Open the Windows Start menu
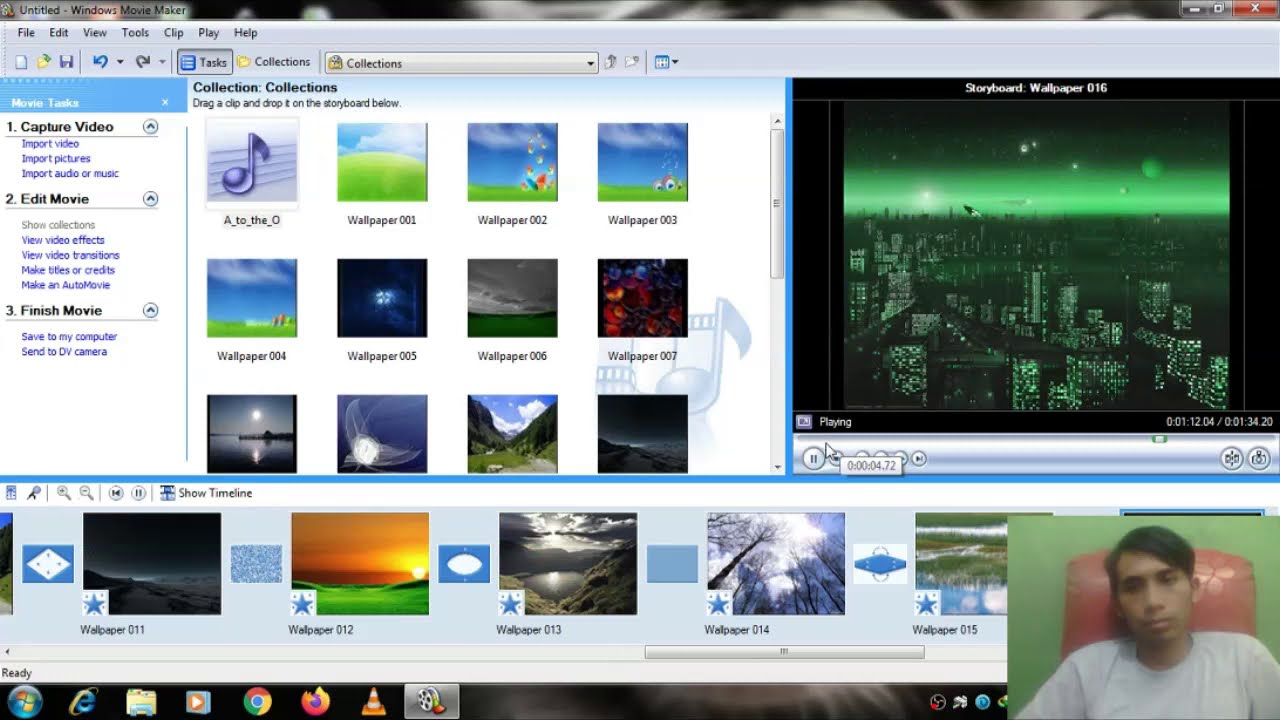The image size is (1280, 720). point(24,702)
